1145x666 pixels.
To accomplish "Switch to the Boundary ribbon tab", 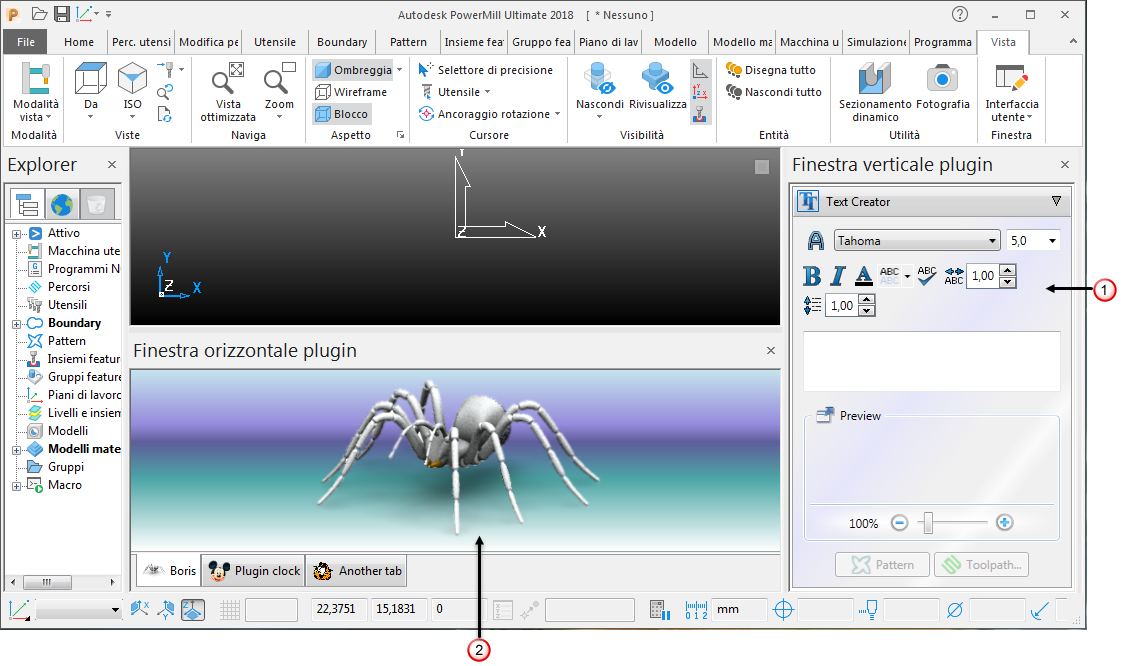I will click(x=342, y=42).
